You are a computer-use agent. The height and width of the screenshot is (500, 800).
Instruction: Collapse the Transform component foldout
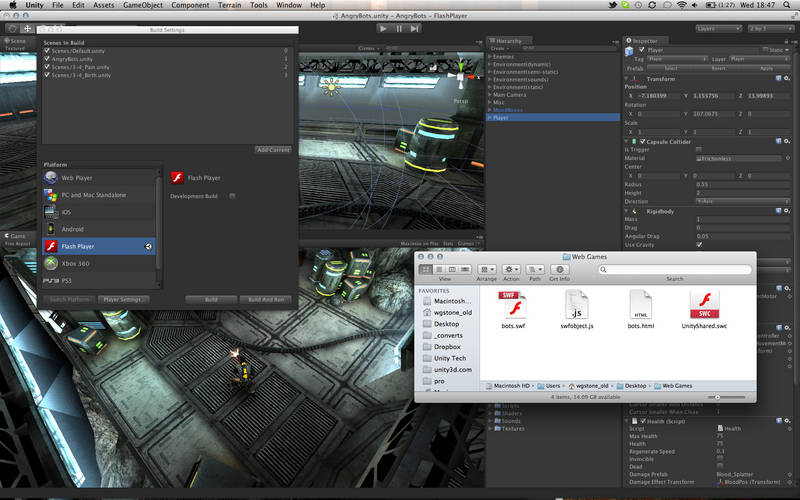[x=627, y=79]
